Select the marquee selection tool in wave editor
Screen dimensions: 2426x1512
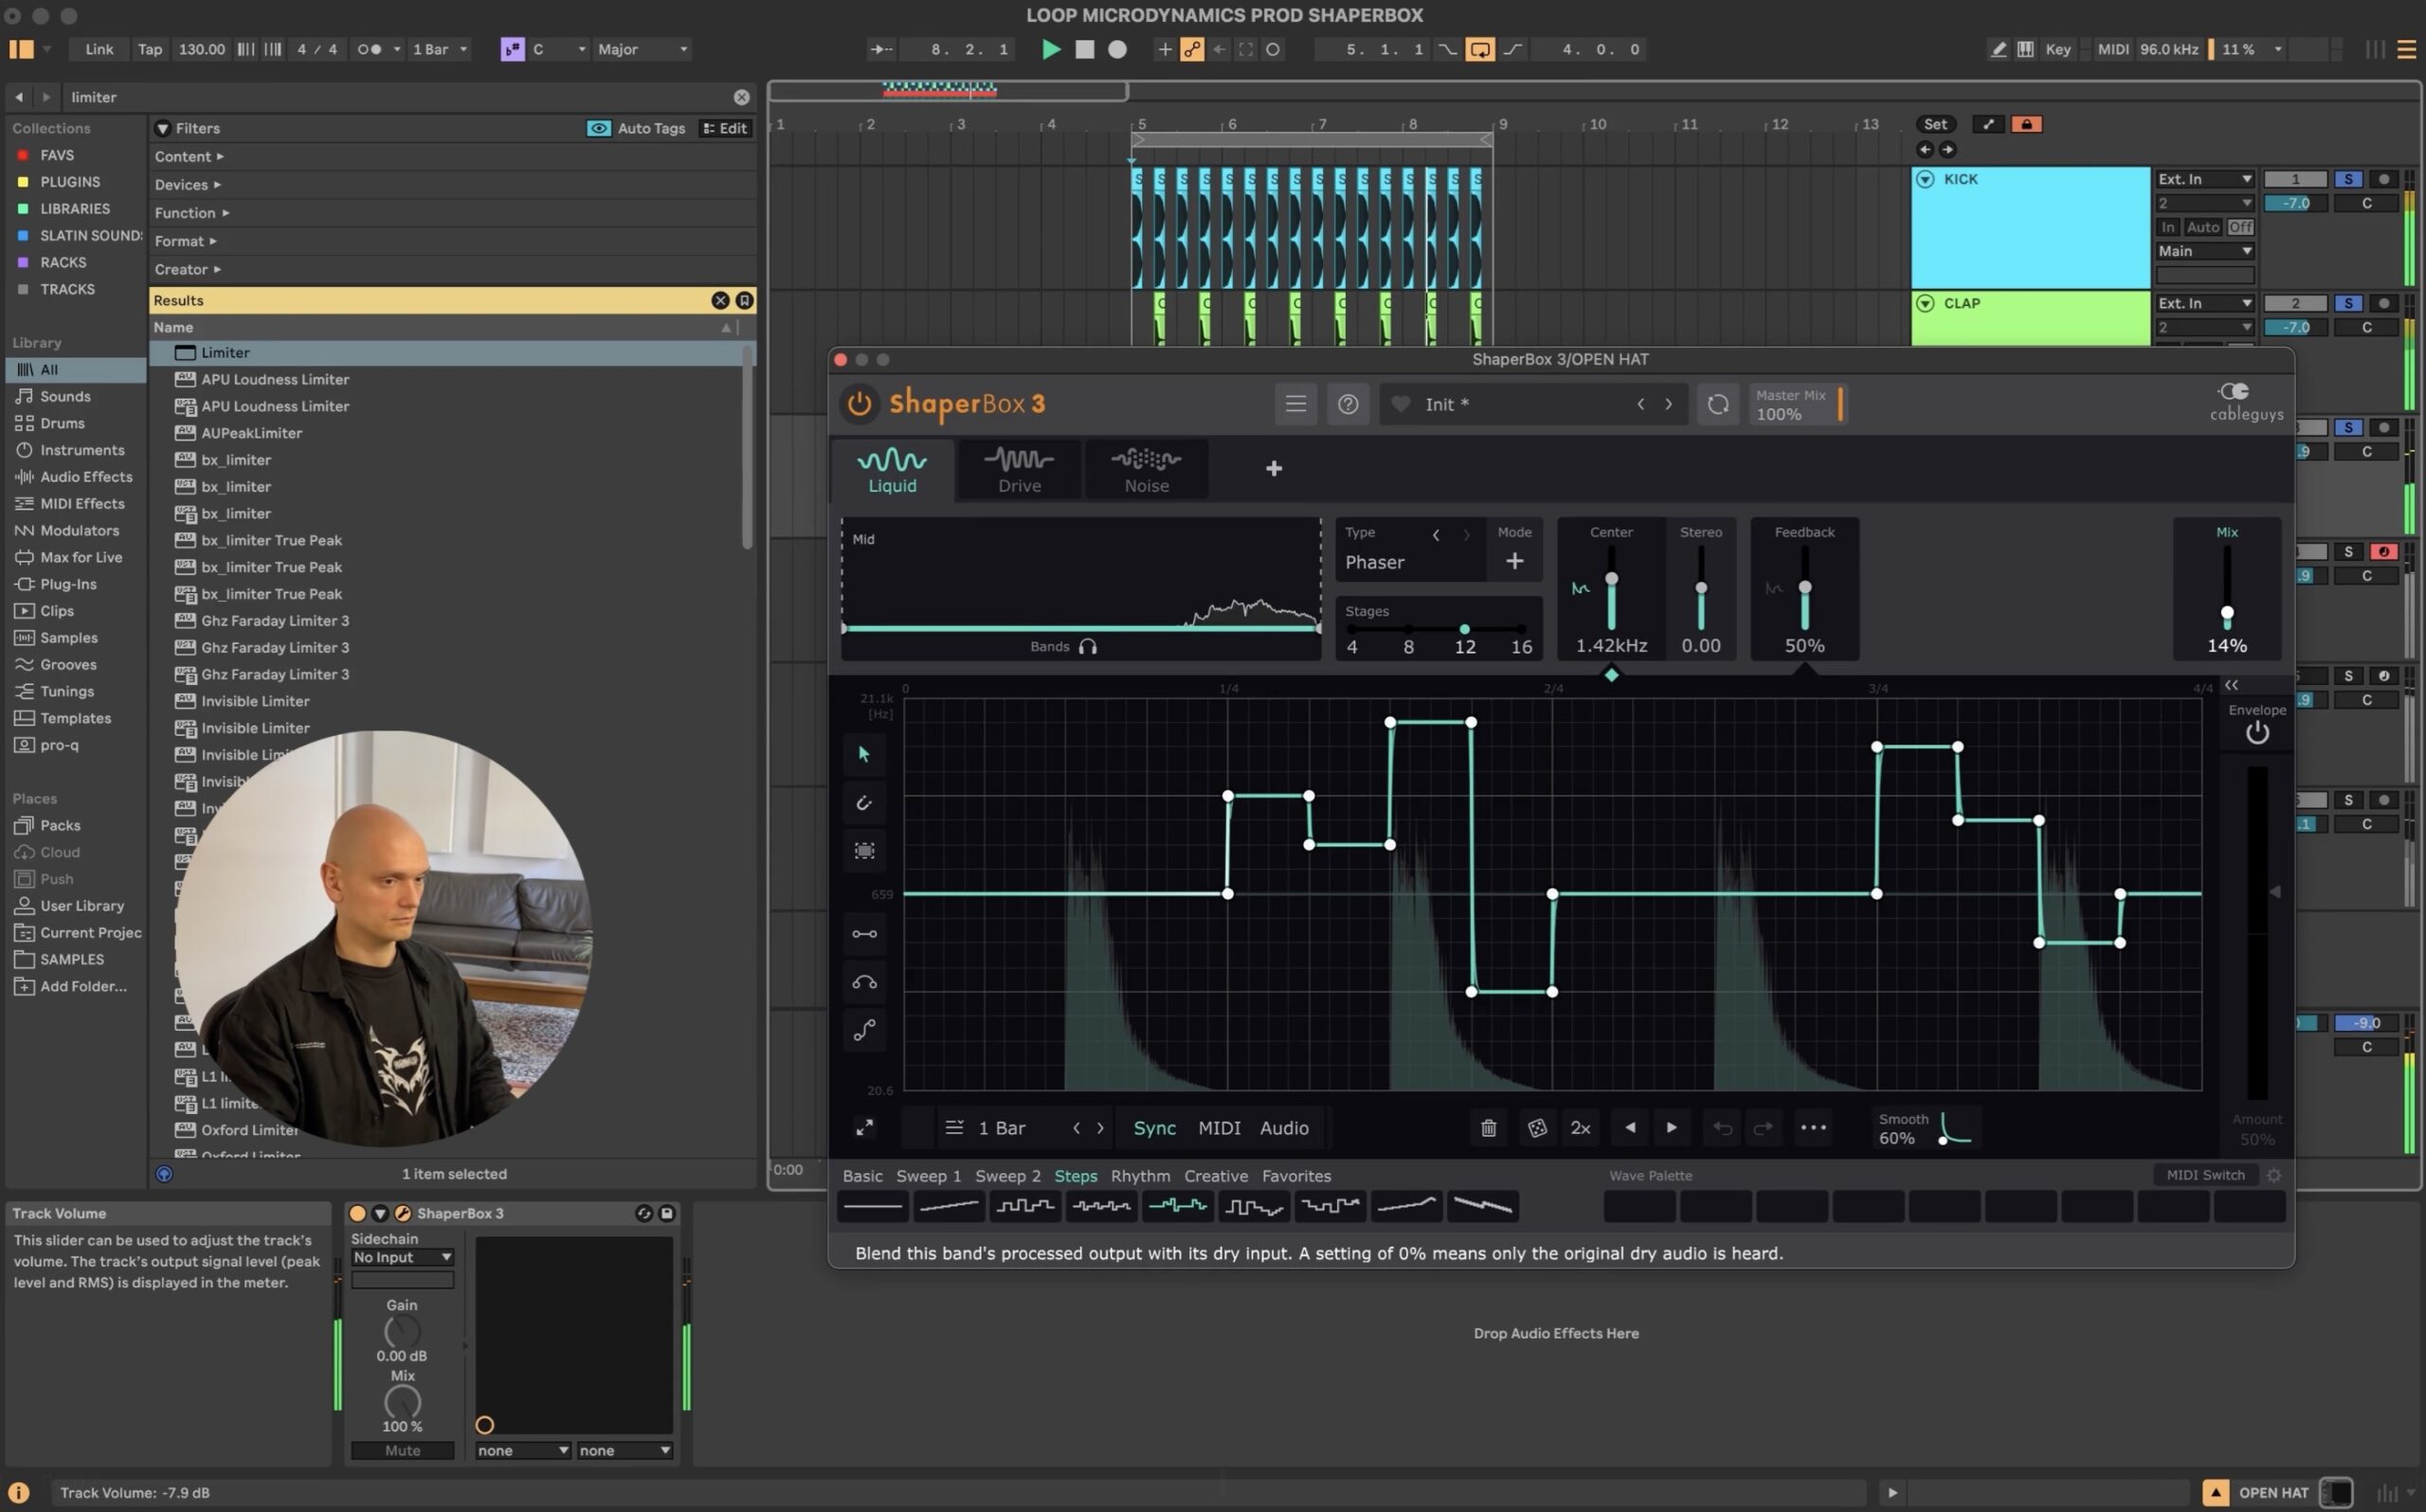click(x=864, y=851)
